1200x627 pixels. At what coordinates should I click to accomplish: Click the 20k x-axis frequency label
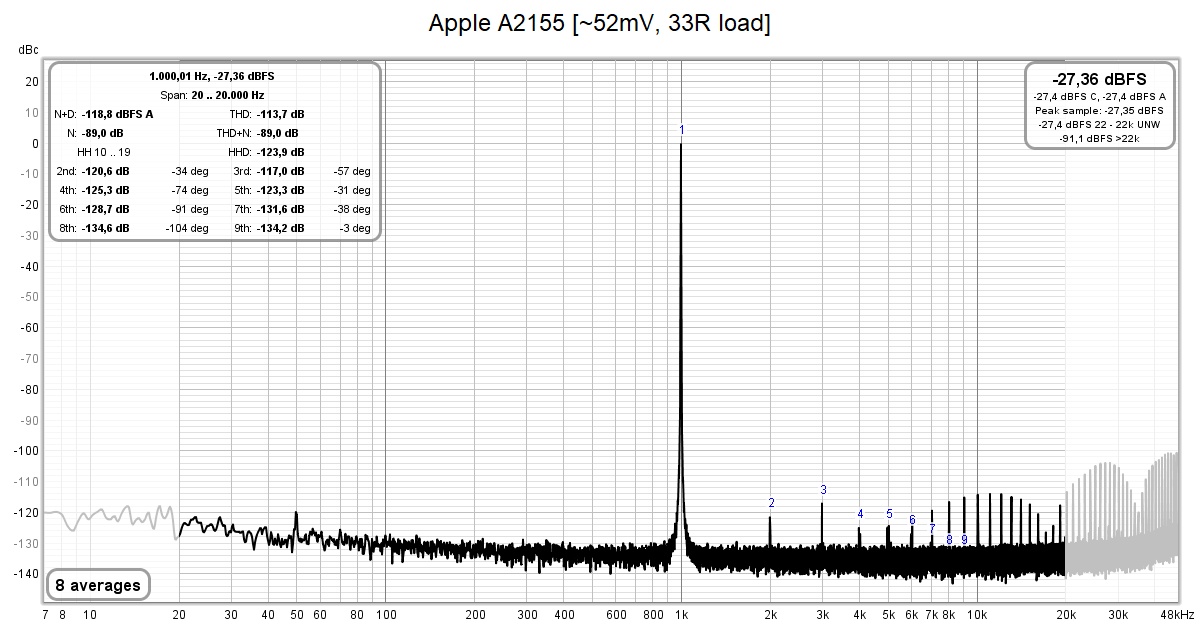click(x=1066, y=615)
